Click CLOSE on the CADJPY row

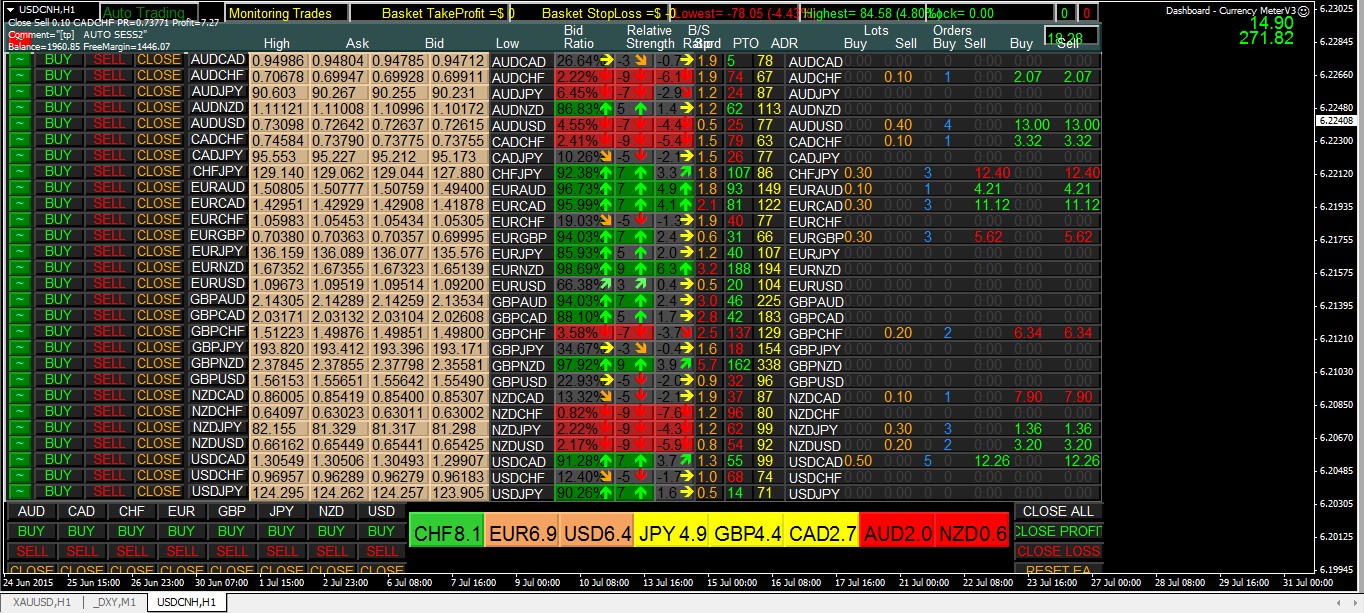tap(159, 156)
